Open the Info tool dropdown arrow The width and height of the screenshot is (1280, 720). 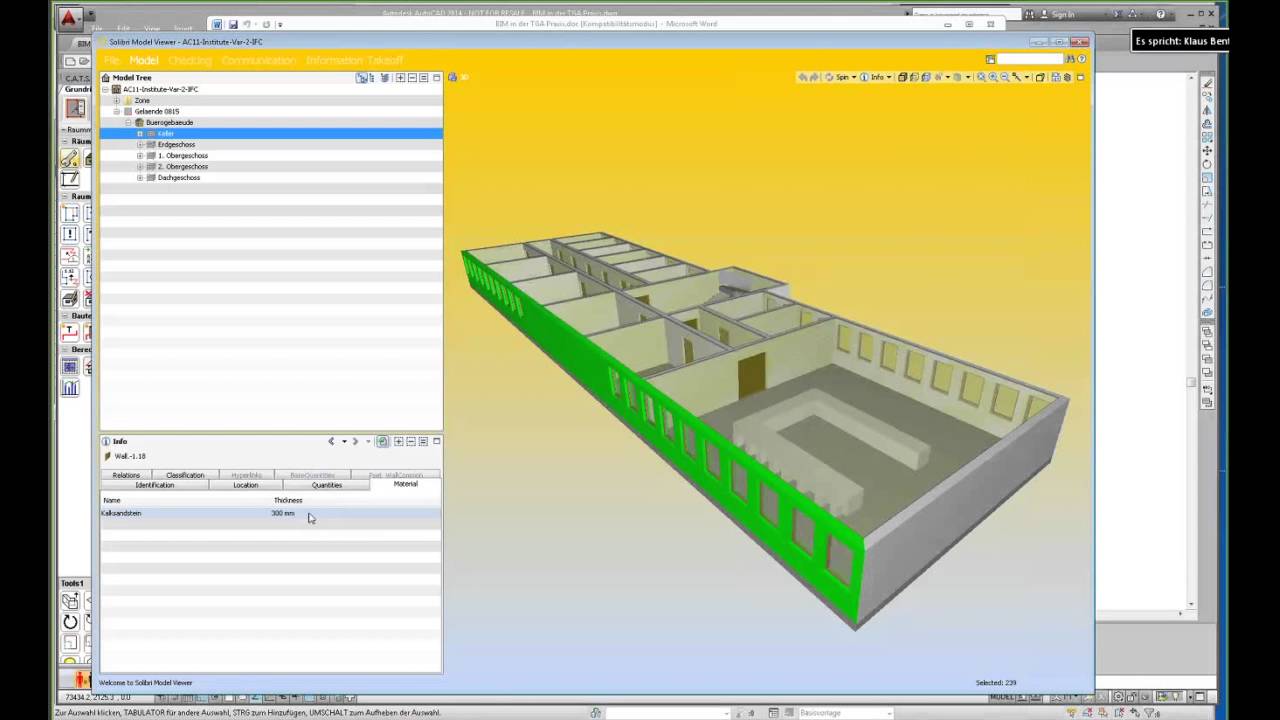click(x=889, y=77)
